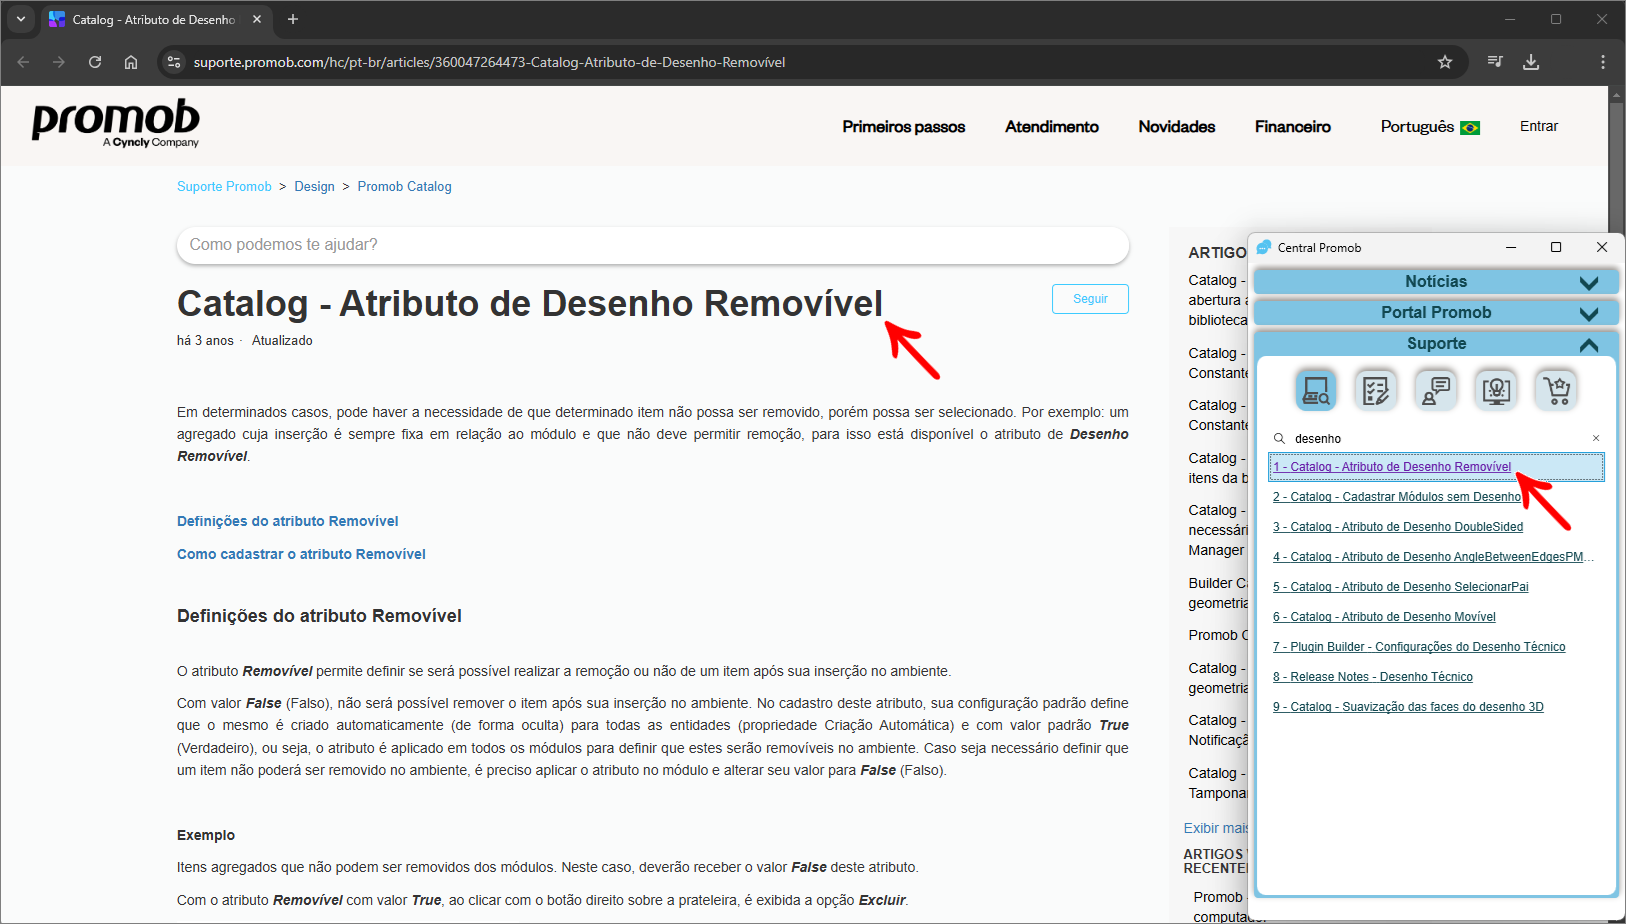The height and width of the screenshot is (924, 1626).
Task: Go to browser home page icon
Action: point(131,62)
